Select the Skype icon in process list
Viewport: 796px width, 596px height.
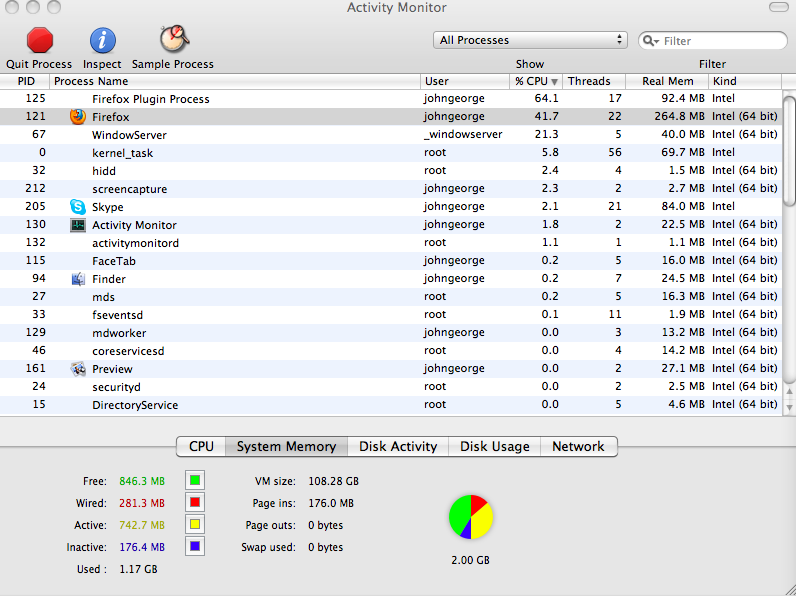[x=78, y=207]
